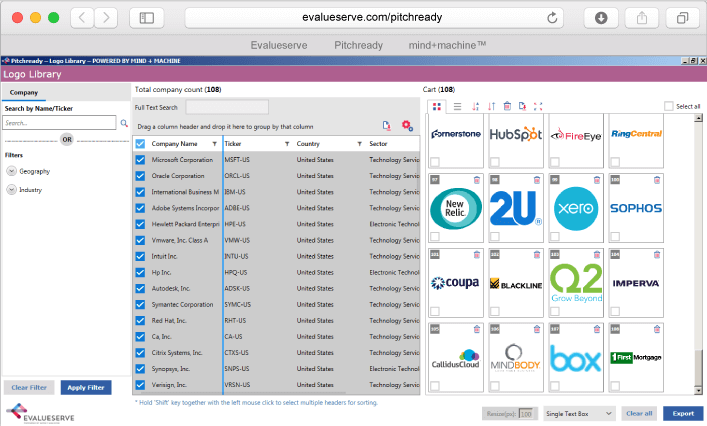Check the HubSpot logo checkbox
This screenshot has height=426, width=707.
click(x=495, y=161)
